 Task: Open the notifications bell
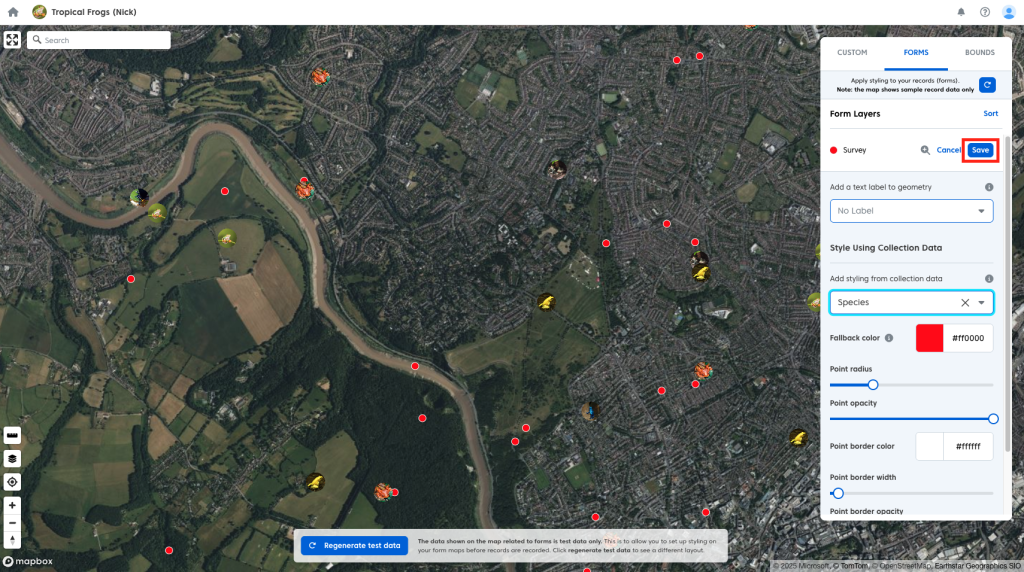961,12
